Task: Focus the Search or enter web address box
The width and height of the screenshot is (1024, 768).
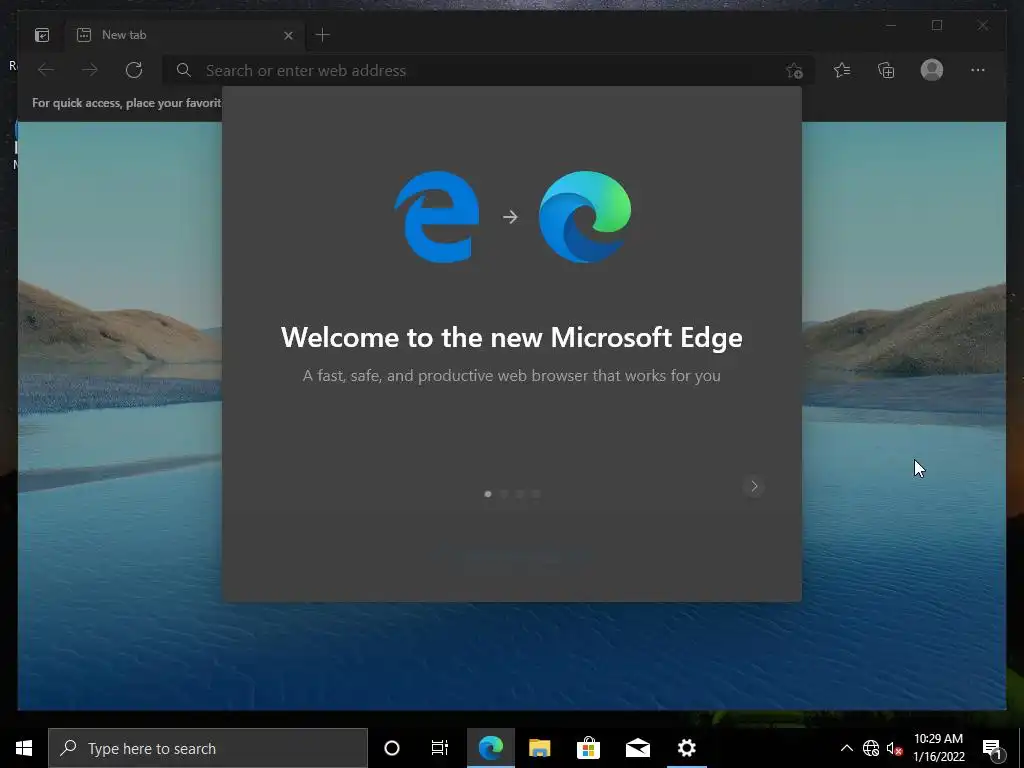Action: pos(488,71)
